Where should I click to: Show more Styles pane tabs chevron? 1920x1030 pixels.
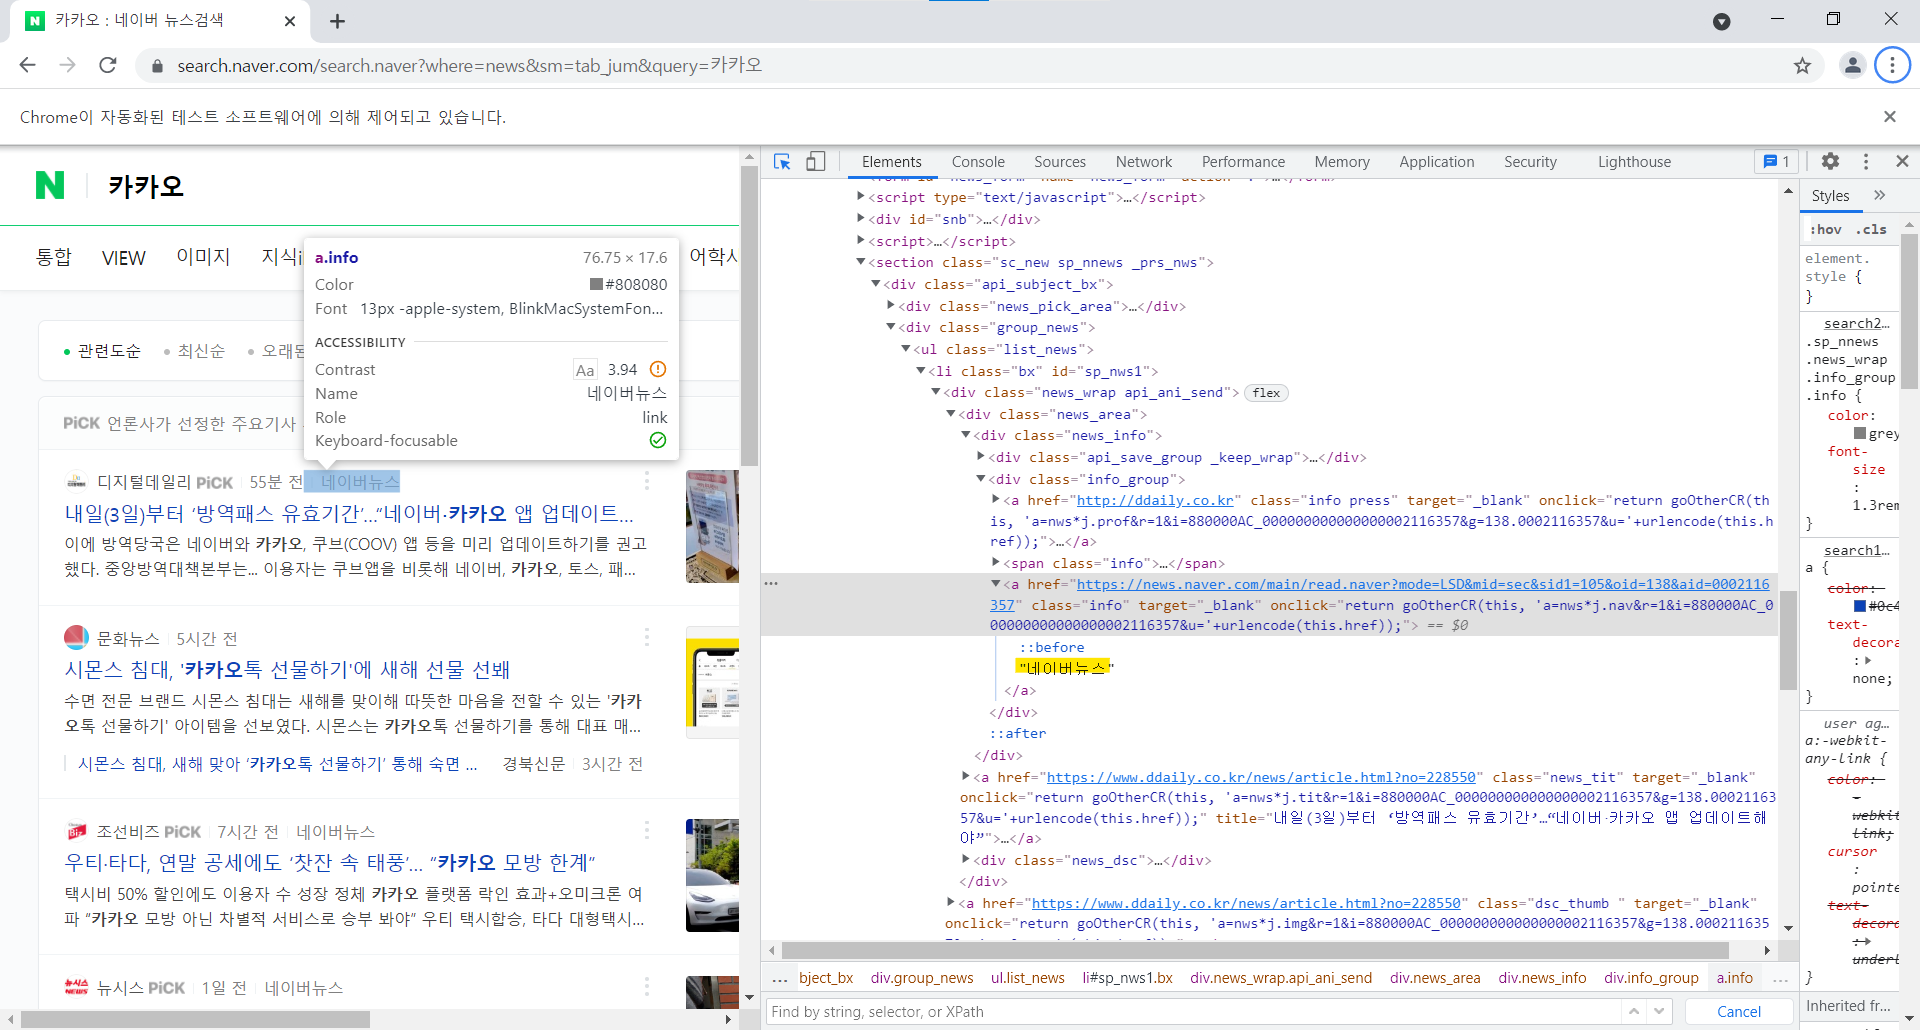click(1879, 195)
